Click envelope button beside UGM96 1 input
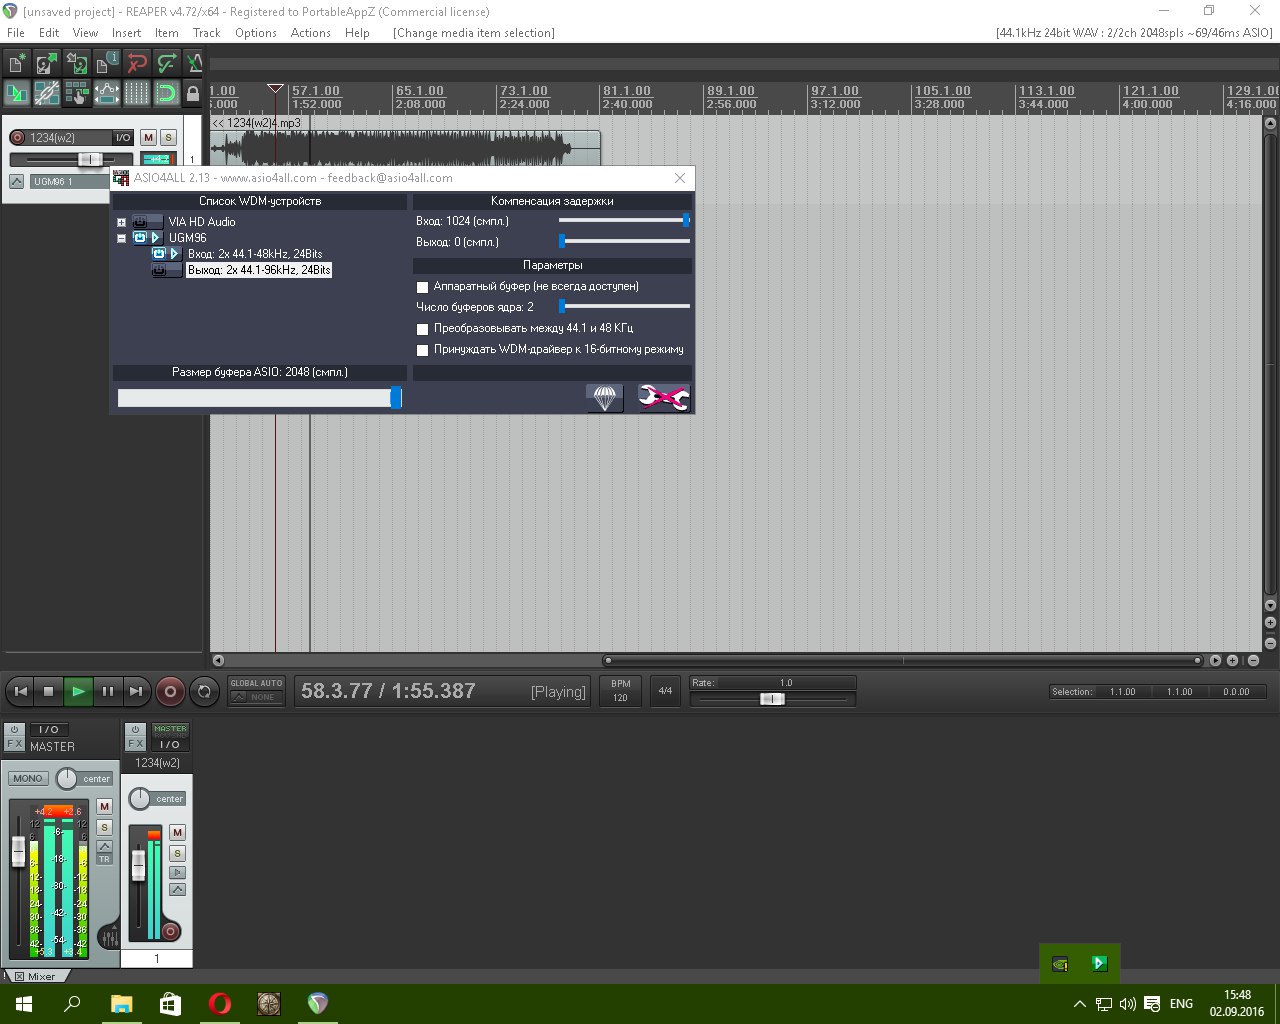 click(16, 181)
